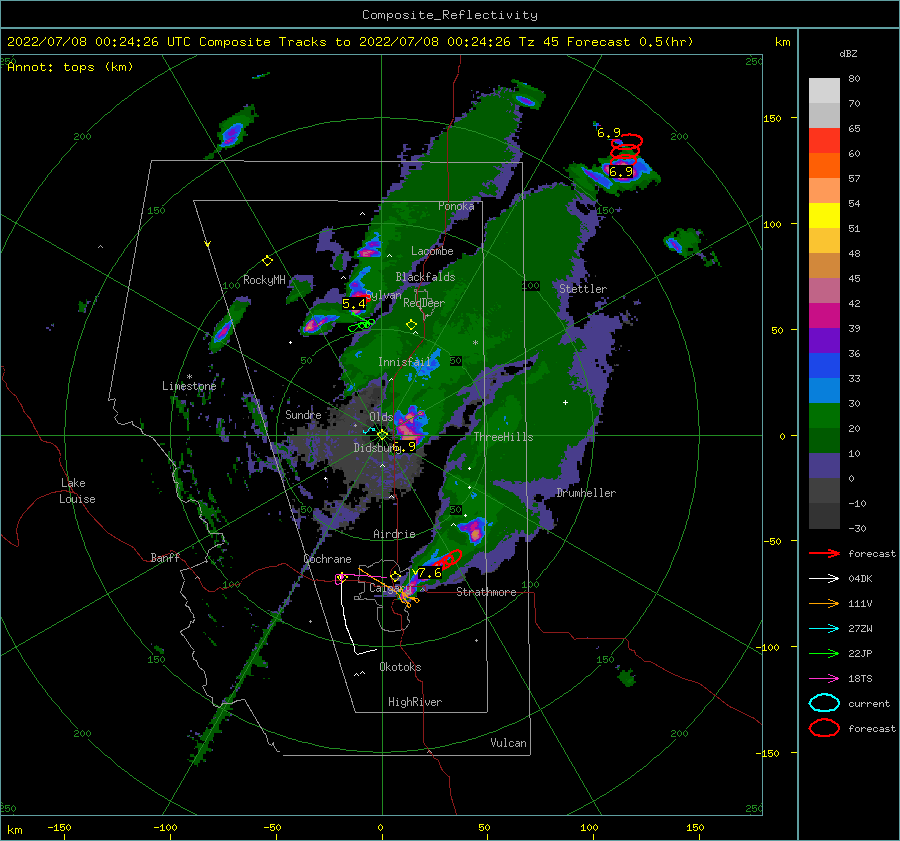Viewport: 900px width, 841px height.
Task: Click the Cochrane city label
Action: pos(327,559)
